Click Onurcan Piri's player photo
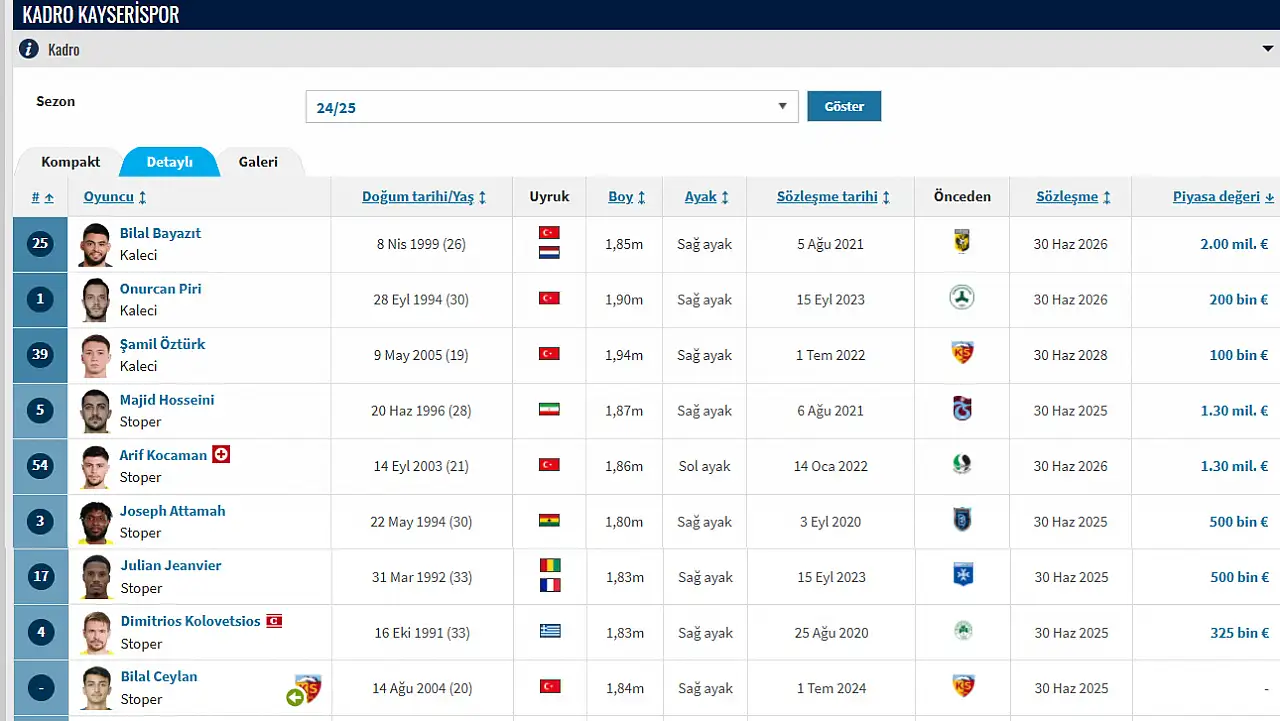Image resolution: width=1280 pixels, height=721 pixels. click(x=96, y=299)
